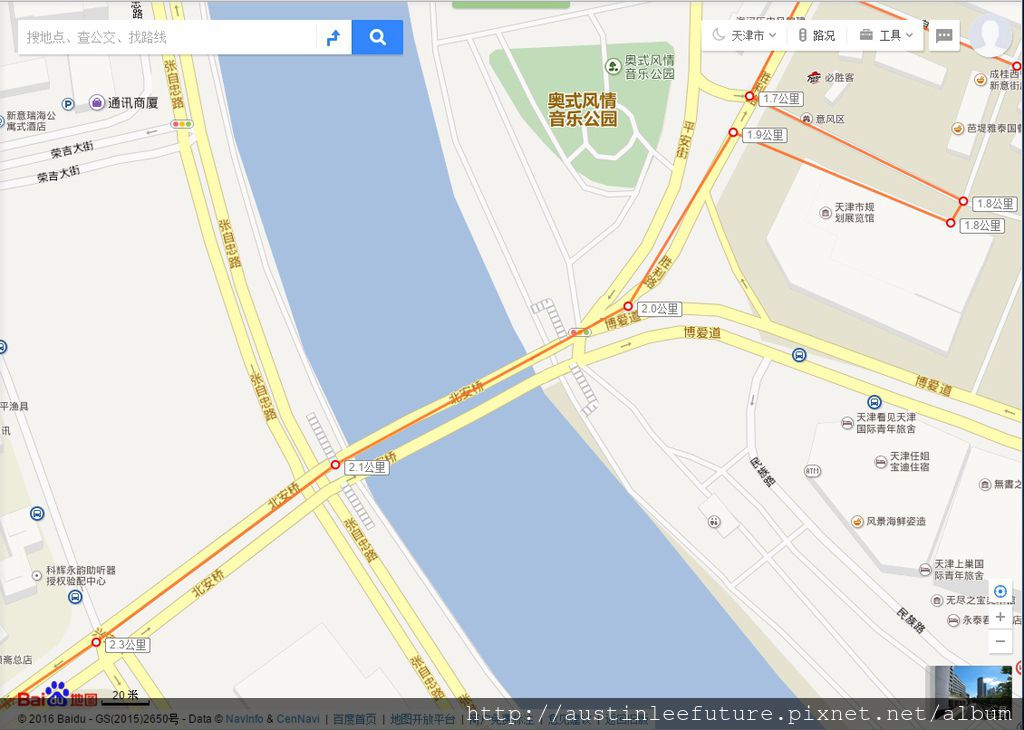Click the 2.1公里 distance marker point
The height and width of the screenshot is (730, 1024).
click(x=335, y=465)
